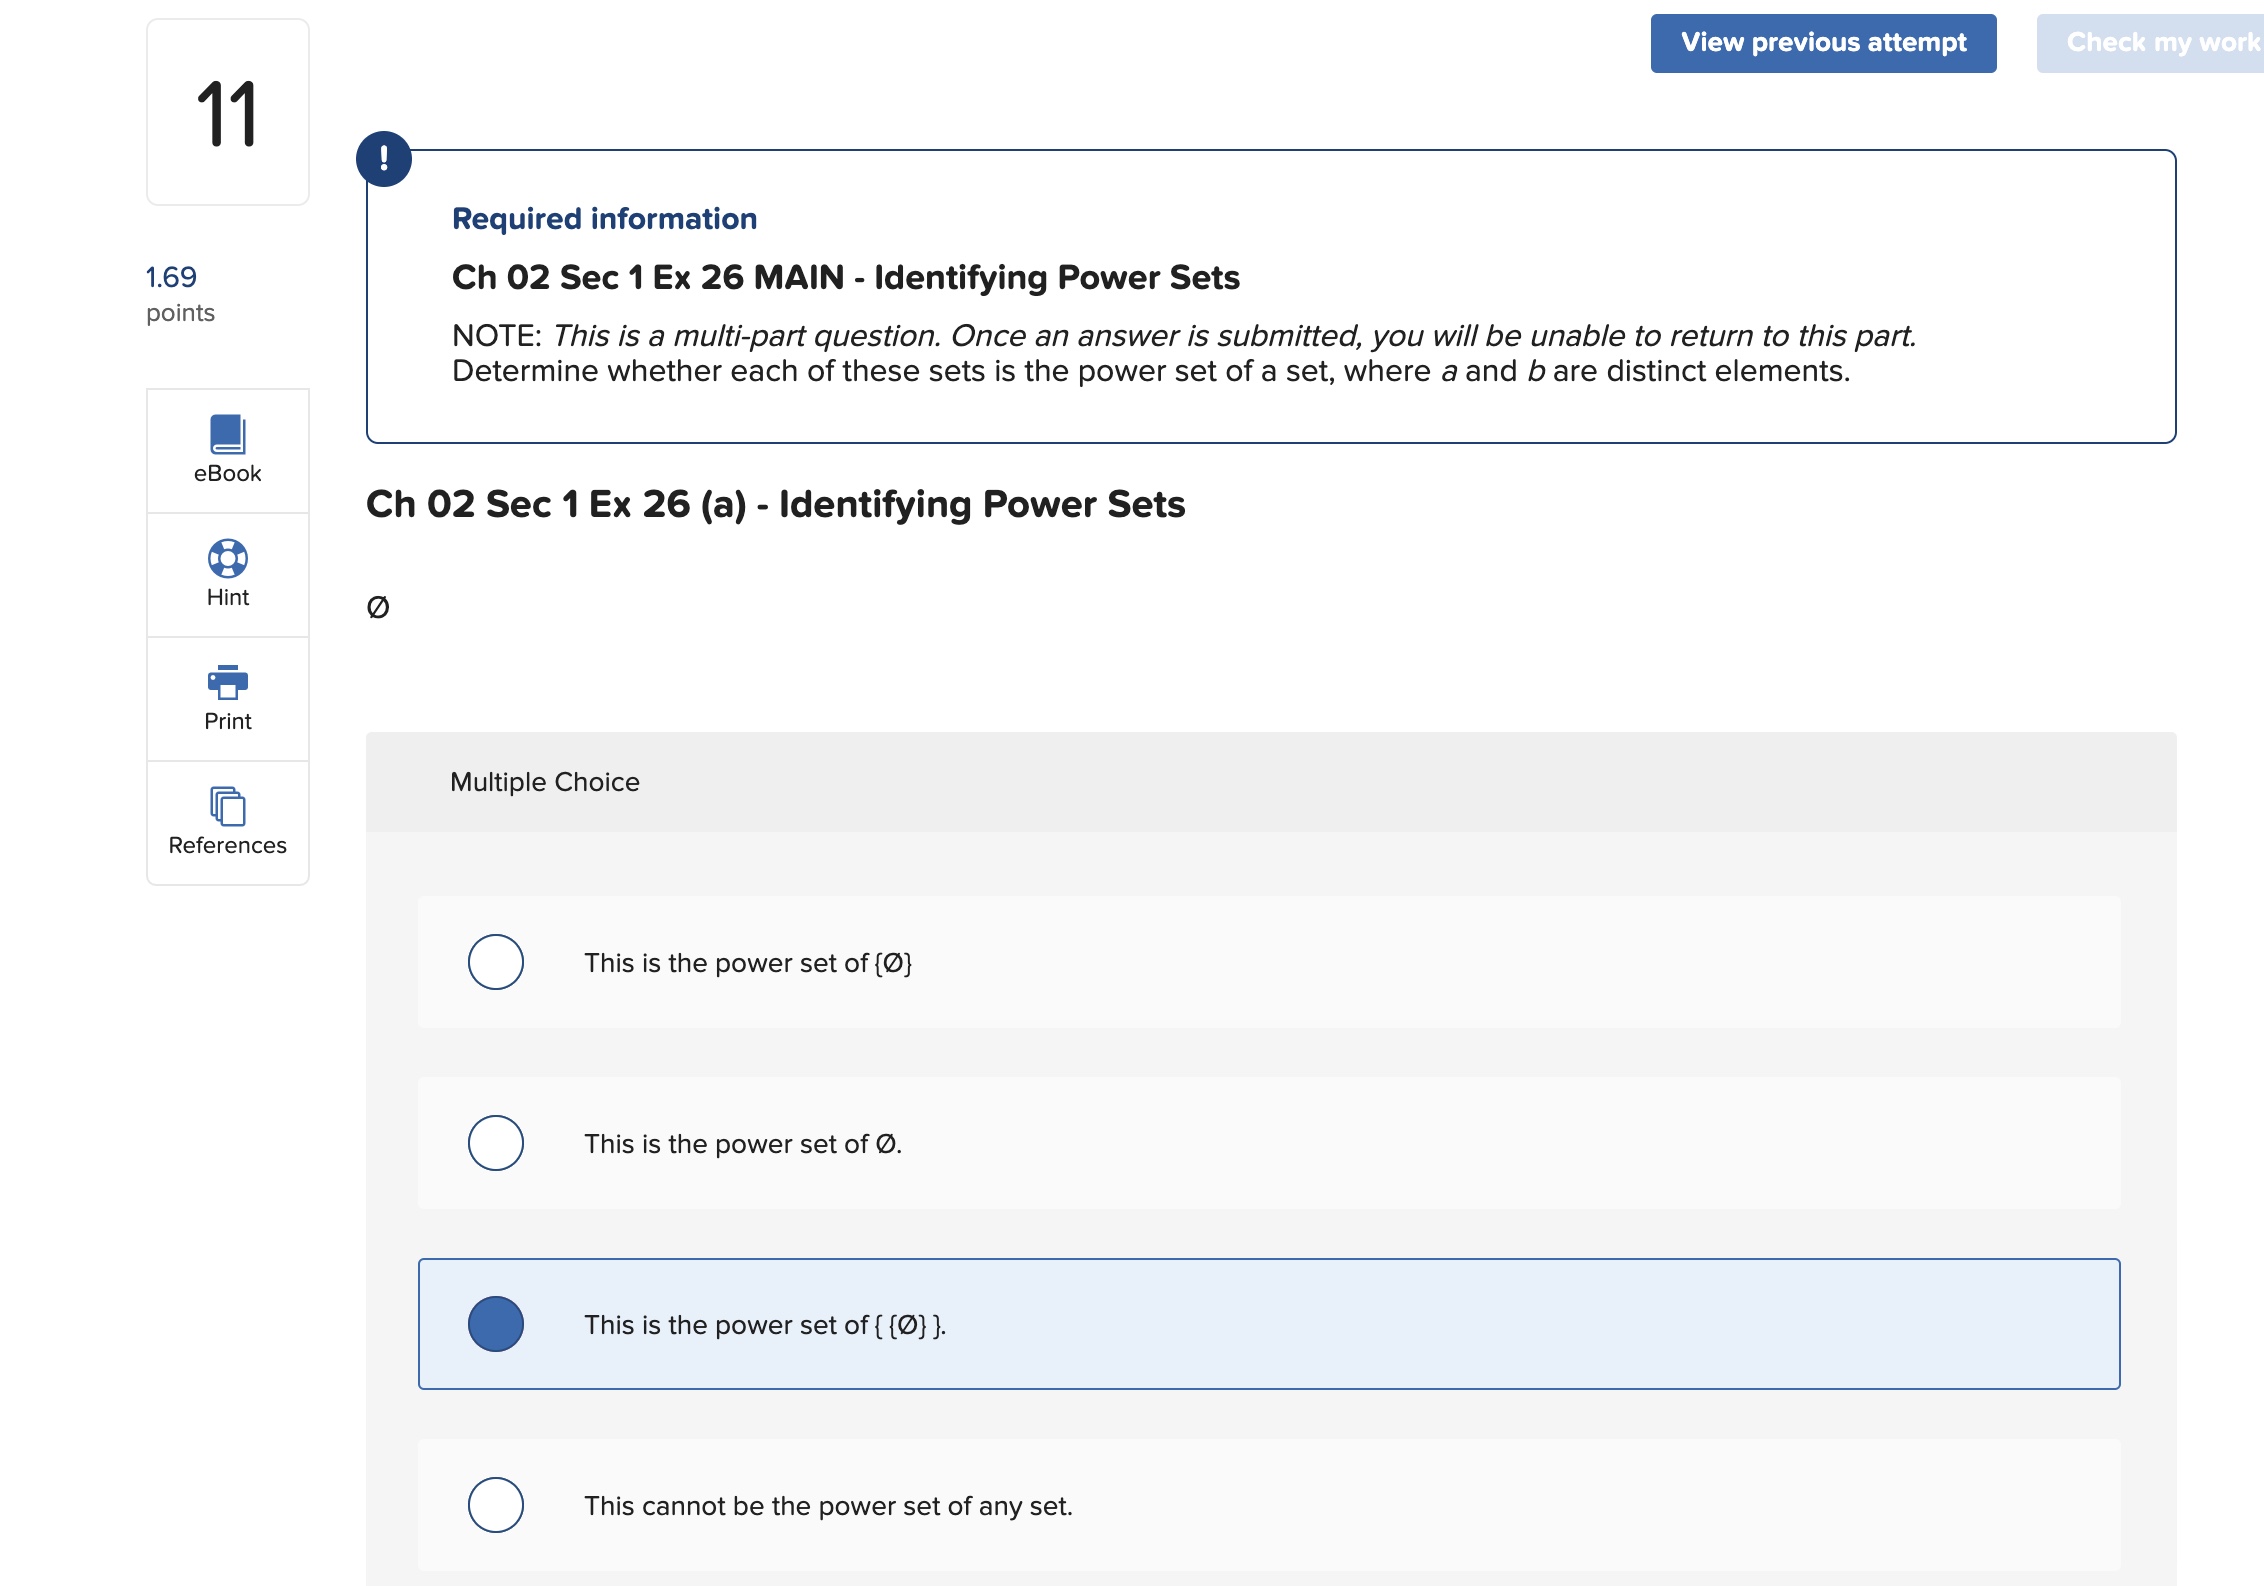
Task: Click the eBook book icon image
Action: pyautogui.click(x=227, y=431)
